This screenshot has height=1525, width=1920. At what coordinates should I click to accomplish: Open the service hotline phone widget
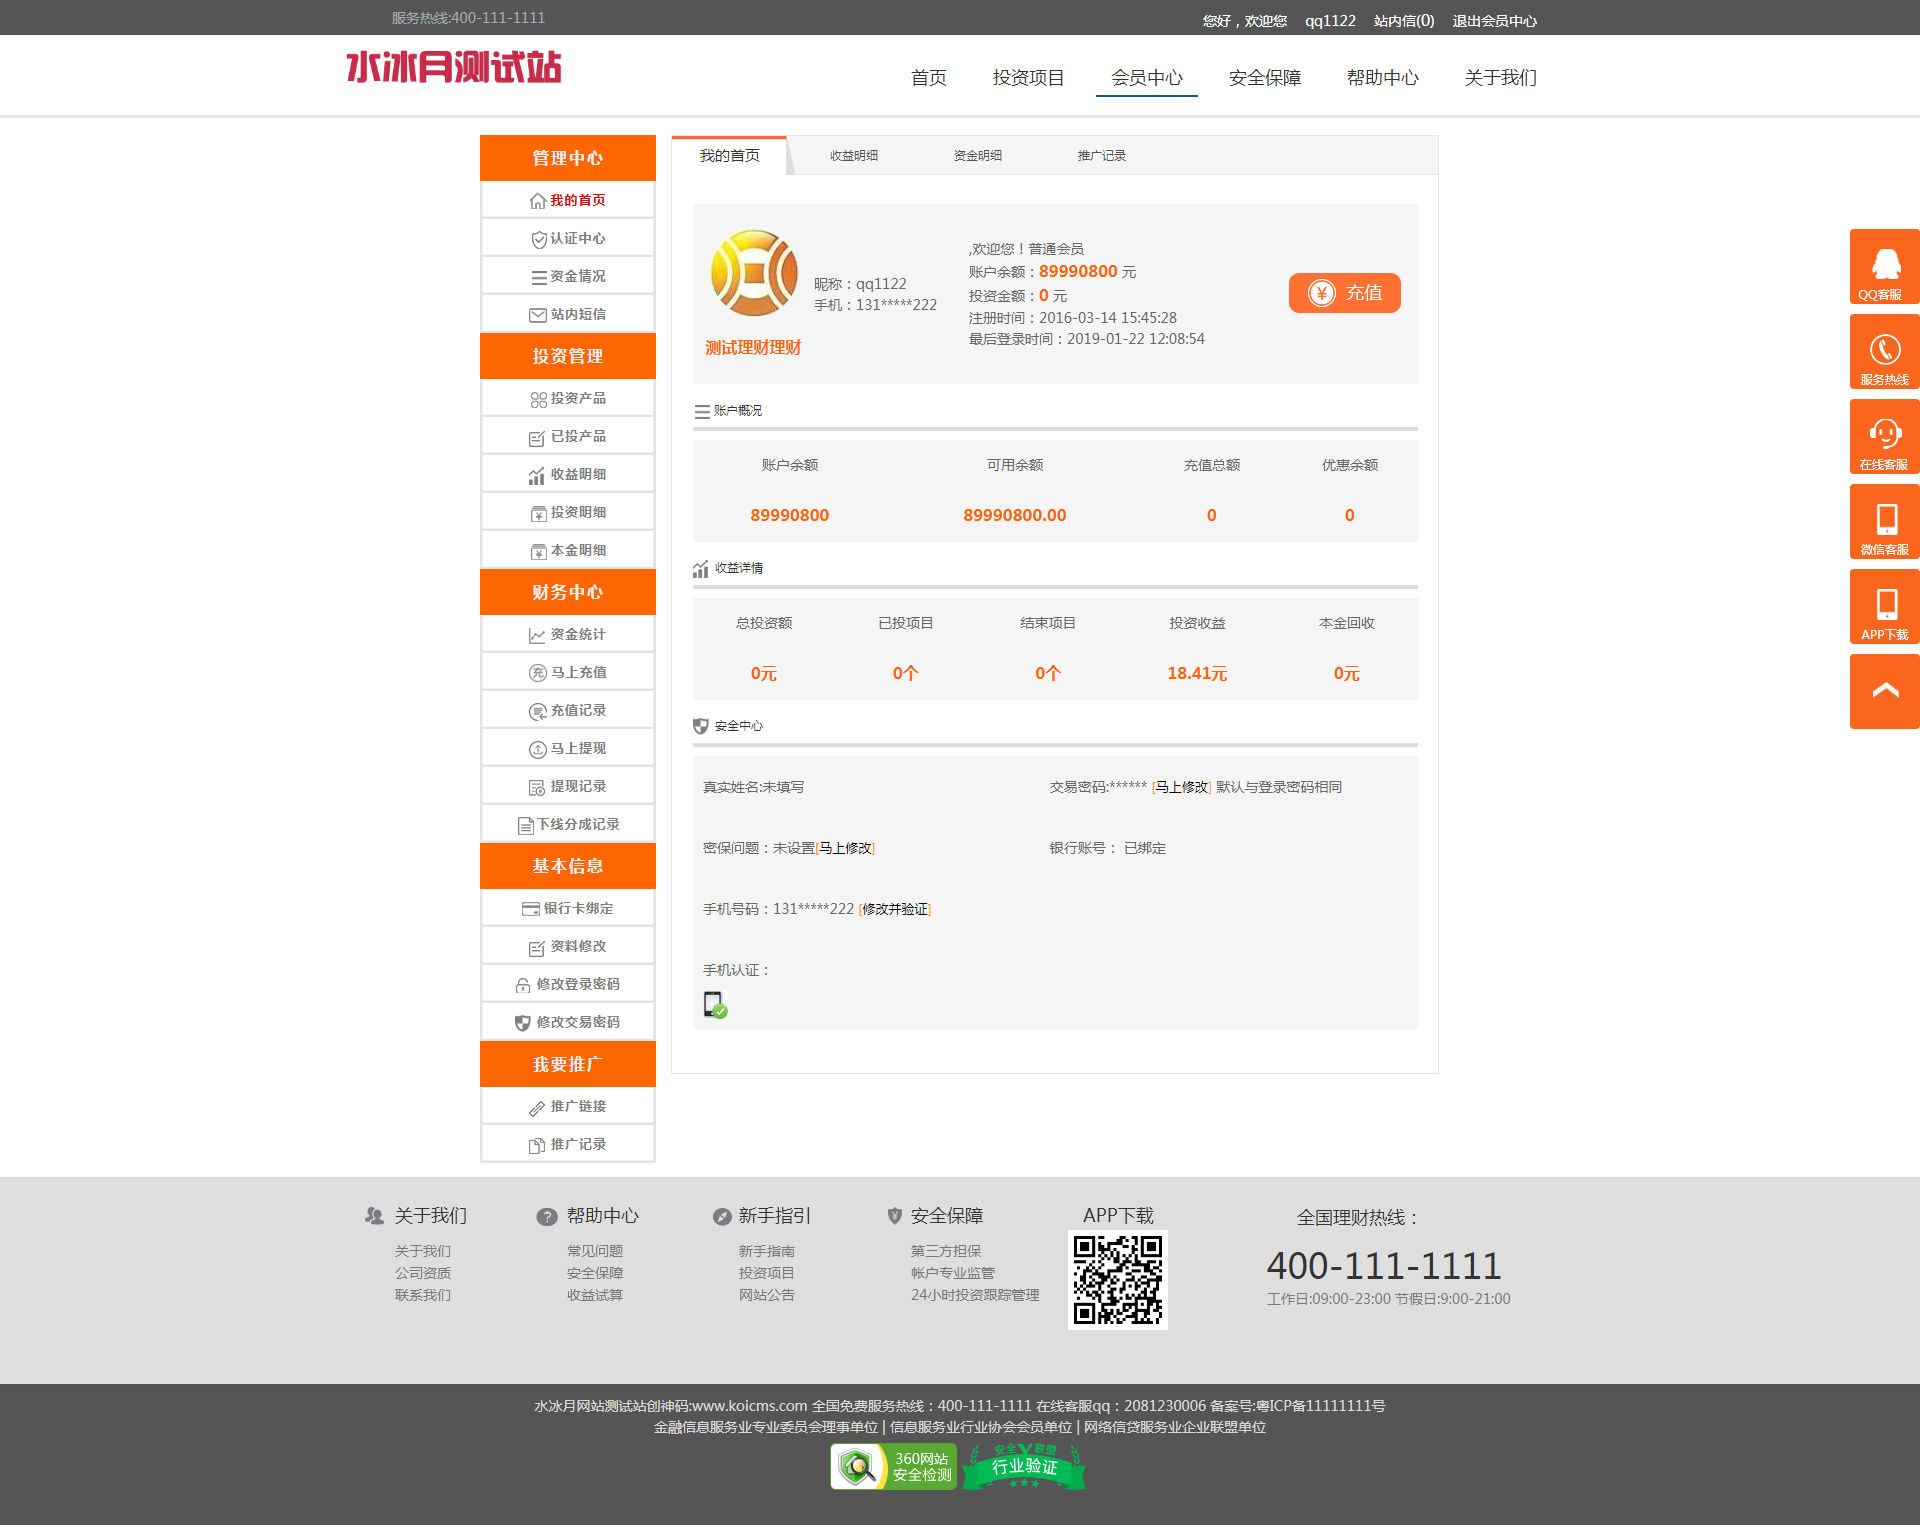(1884, 352)
